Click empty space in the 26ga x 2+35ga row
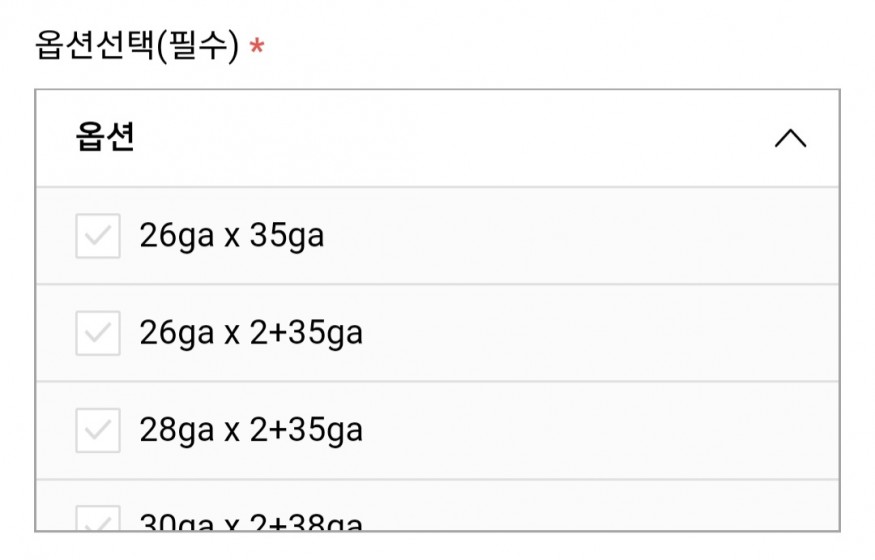Screen dimensions: 875x560 click(600, 333)
